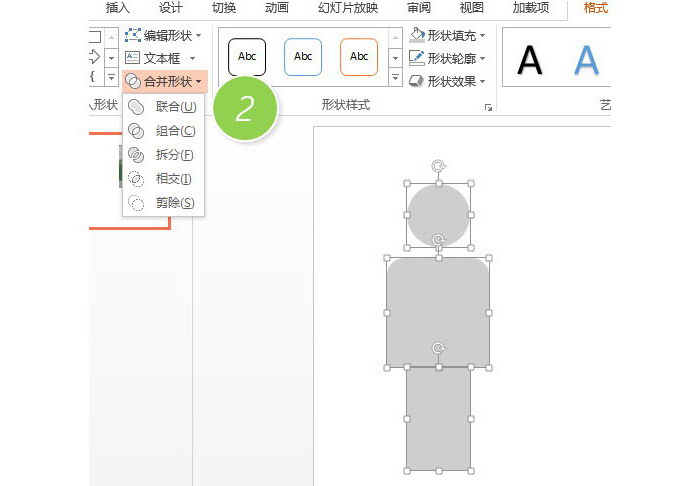Apply the blue outline Abc shape style
The image size is (700, 486).
303,57
